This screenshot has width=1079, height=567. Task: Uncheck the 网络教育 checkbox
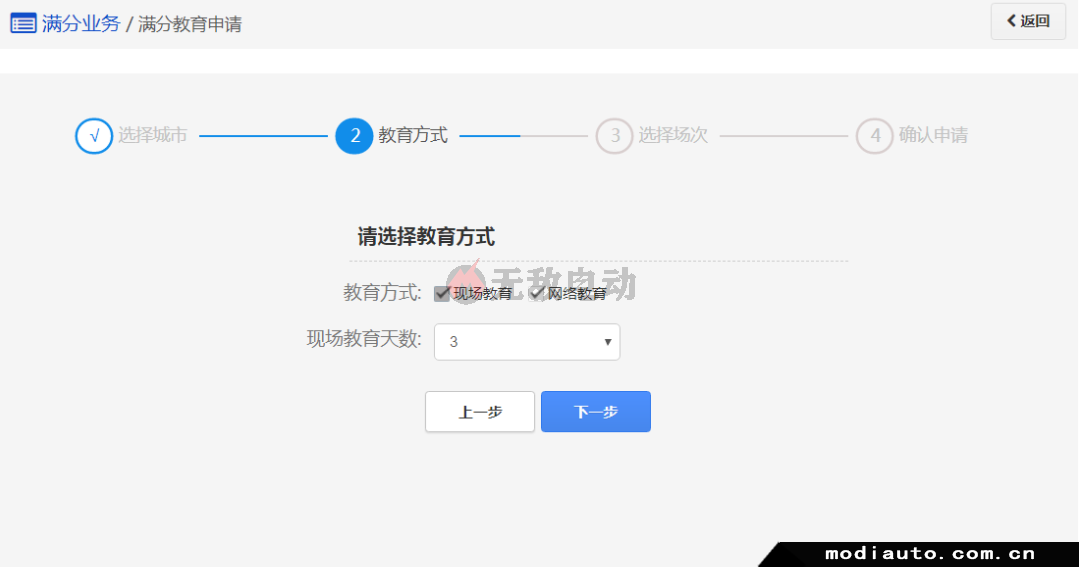[x=536, y=294]
